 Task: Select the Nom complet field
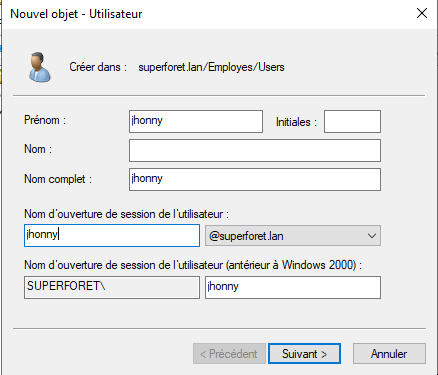255,179
